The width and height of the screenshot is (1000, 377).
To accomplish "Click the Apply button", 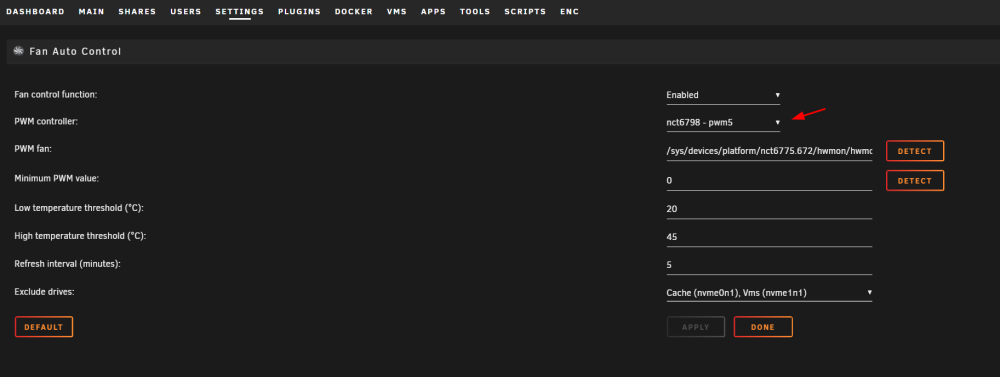I will pyautogui.click(x=696, y=327).
